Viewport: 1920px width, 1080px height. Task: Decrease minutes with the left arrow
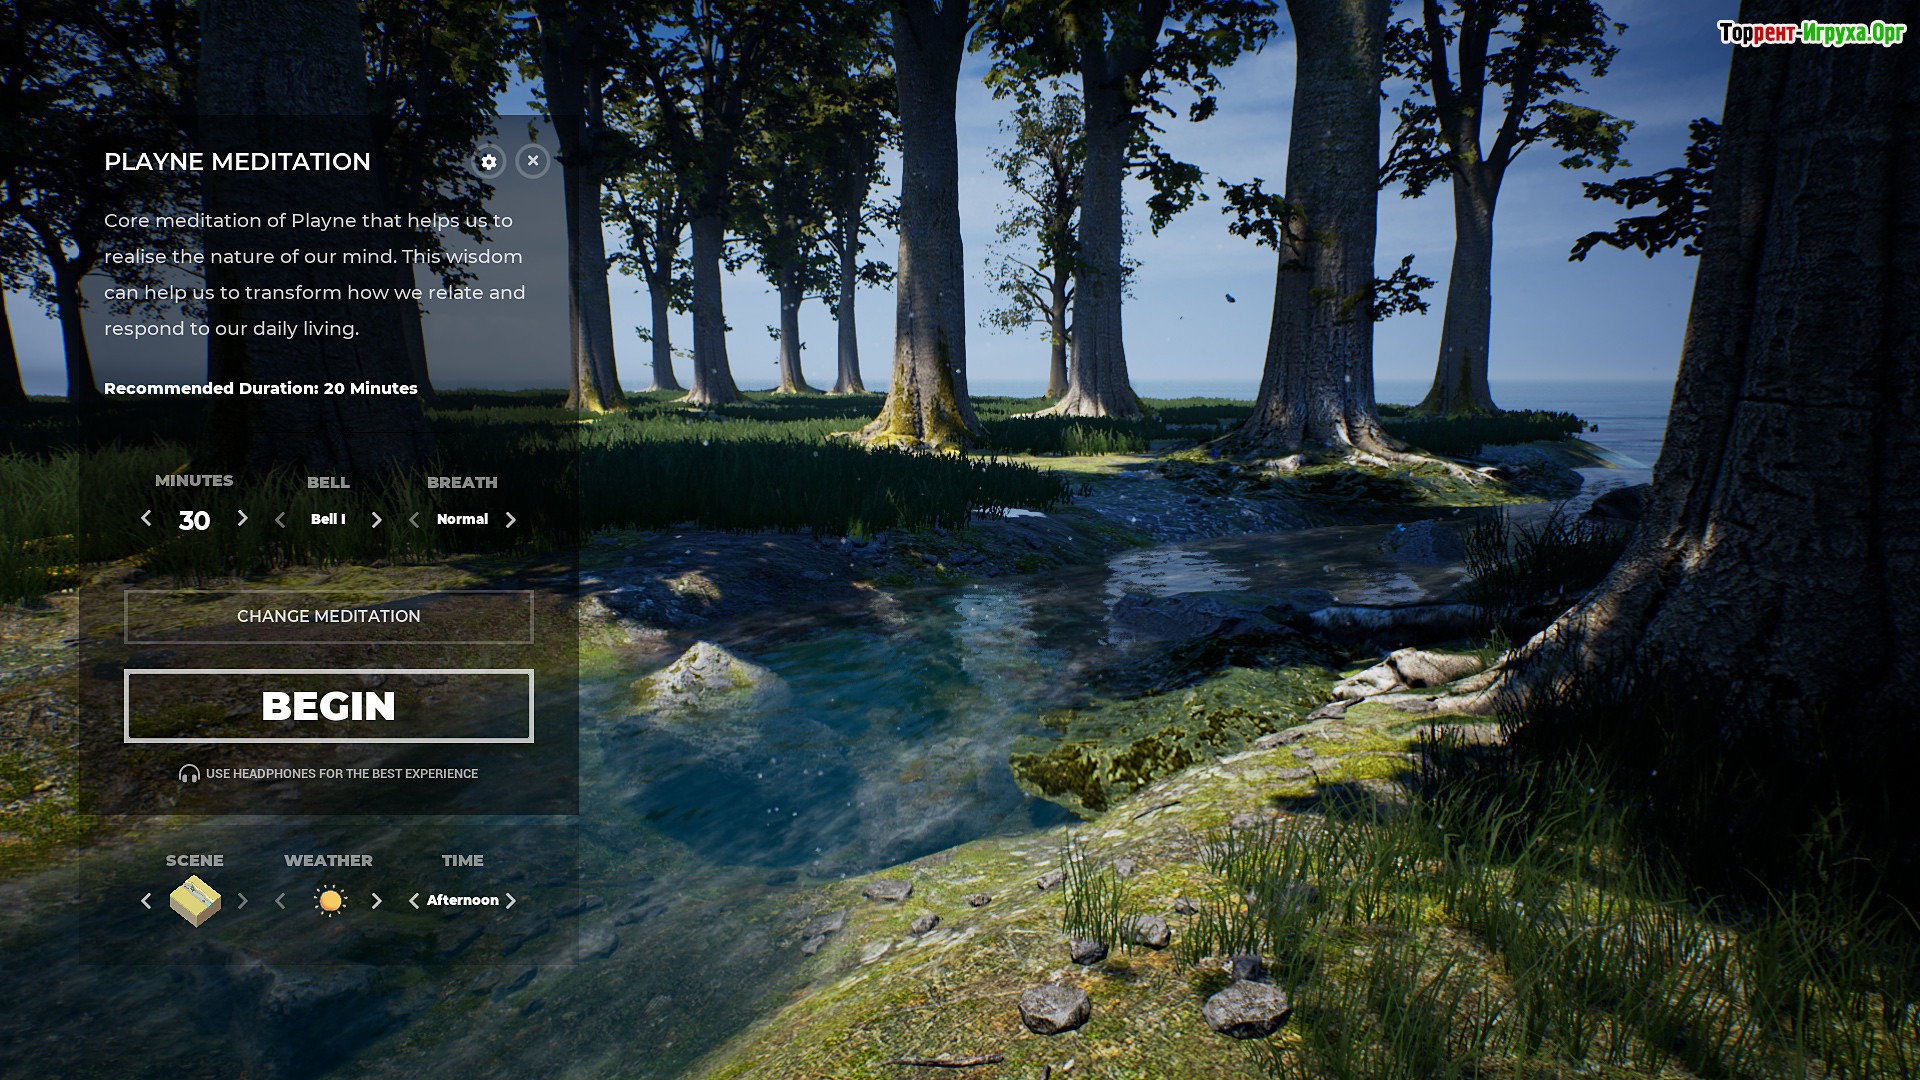146,518
